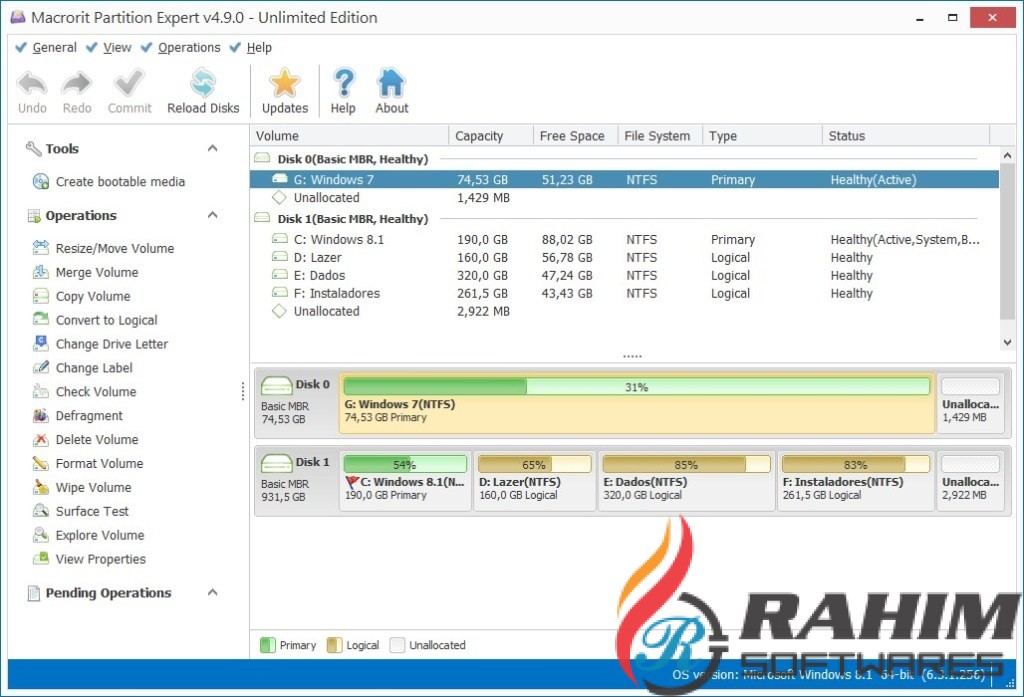
Task: Click the Disk 1 drive icon in map
Action: pos(276,463)
